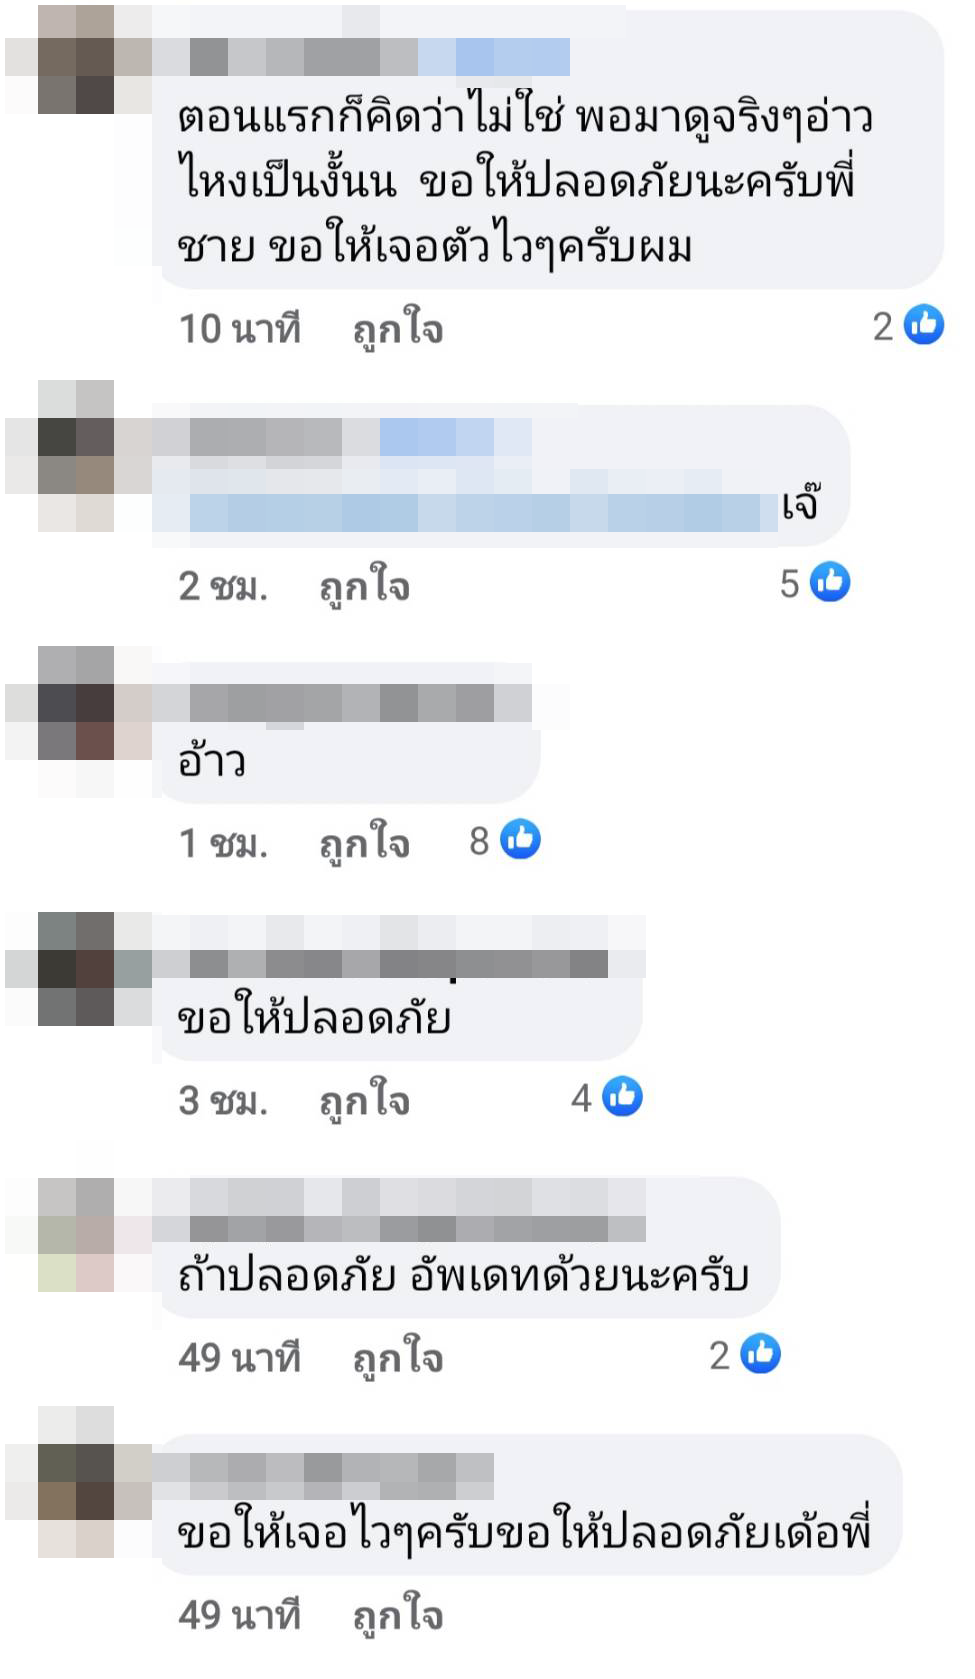
Task: Click ถูกใจ under the last comment ขอให้เจอไวๆ
Action: 397,1615
